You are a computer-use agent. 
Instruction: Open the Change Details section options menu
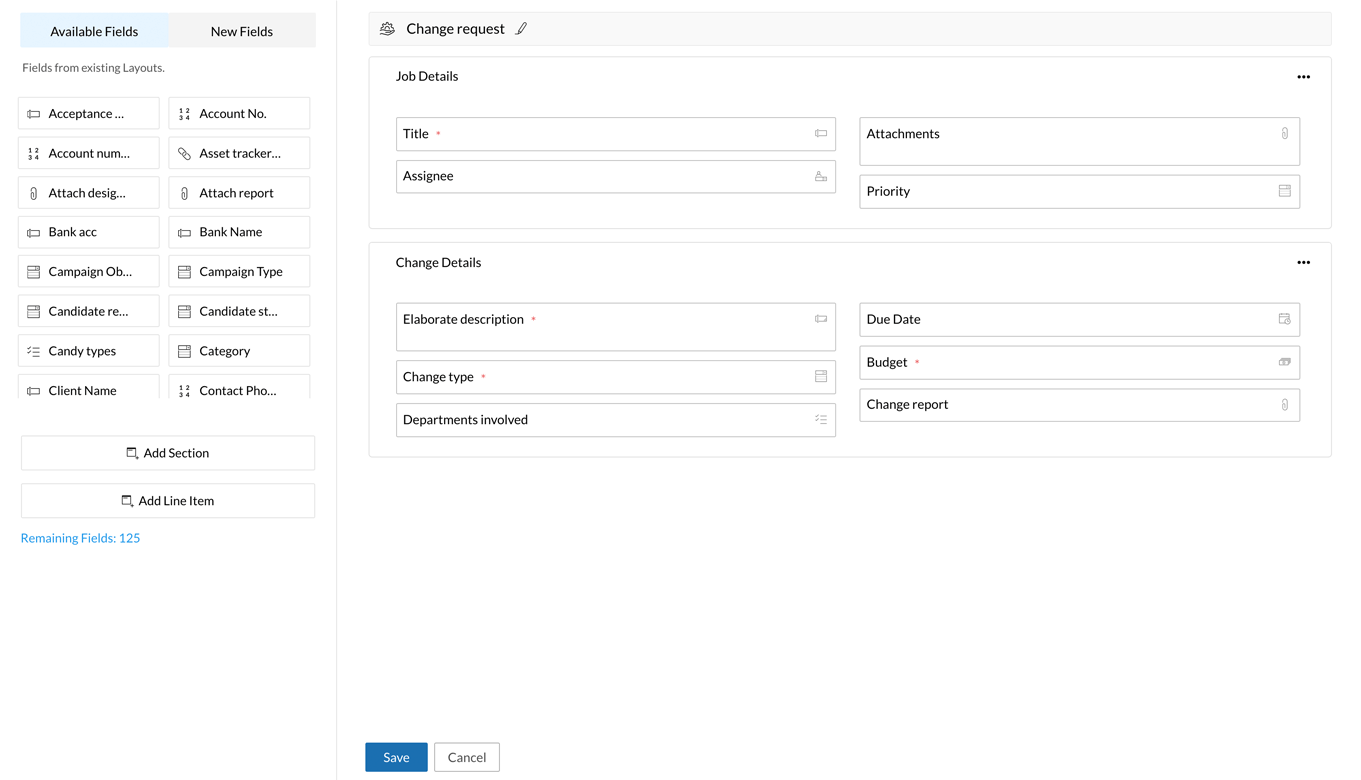1303,263
